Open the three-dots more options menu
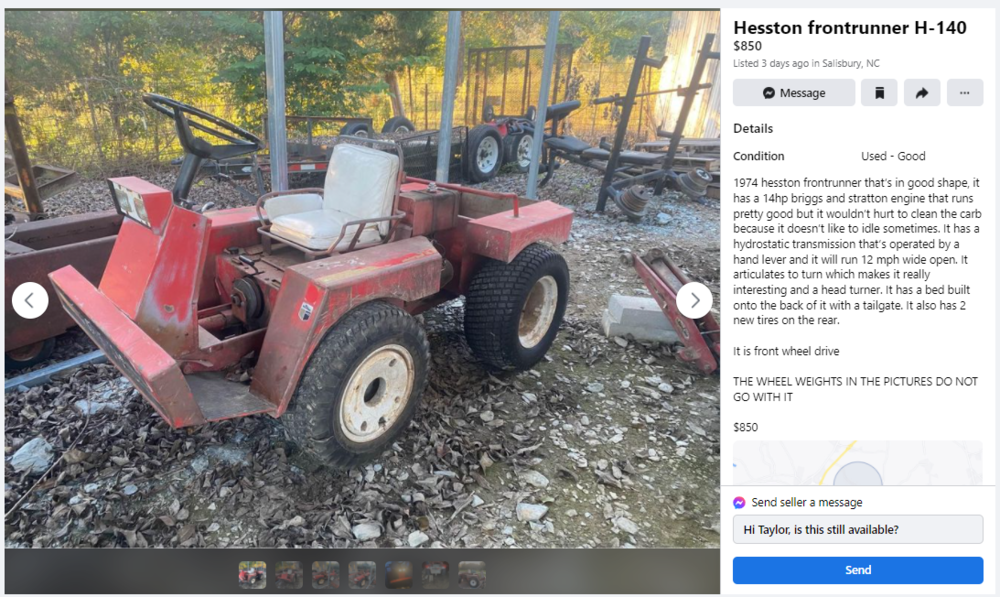The image size is (1000, 597). click(x=964, y=92)
